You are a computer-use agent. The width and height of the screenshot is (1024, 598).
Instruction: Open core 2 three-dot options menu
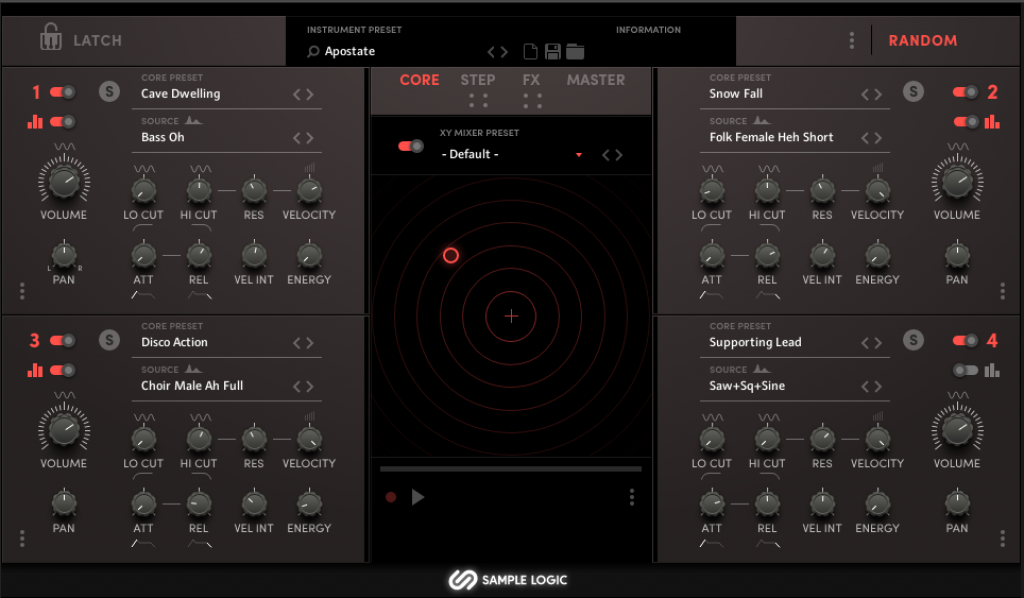coord(1002,291)
